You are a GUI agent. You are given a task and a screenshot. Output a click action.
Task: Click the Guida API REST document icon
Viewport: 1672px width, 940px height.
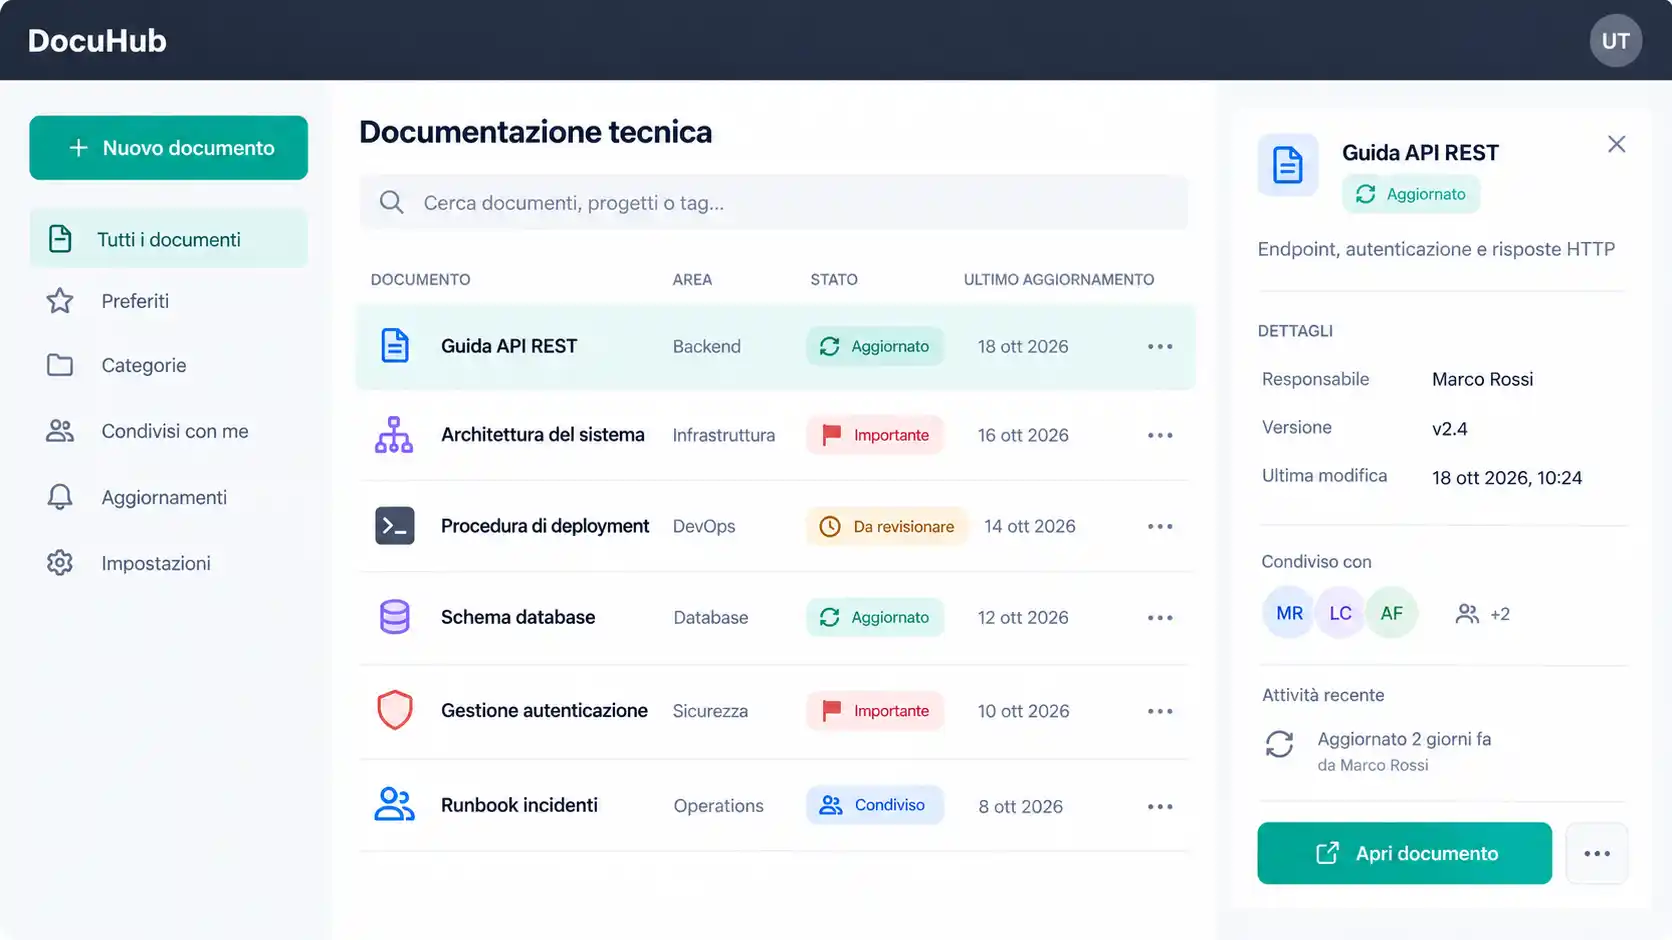[x=395, y=346]
